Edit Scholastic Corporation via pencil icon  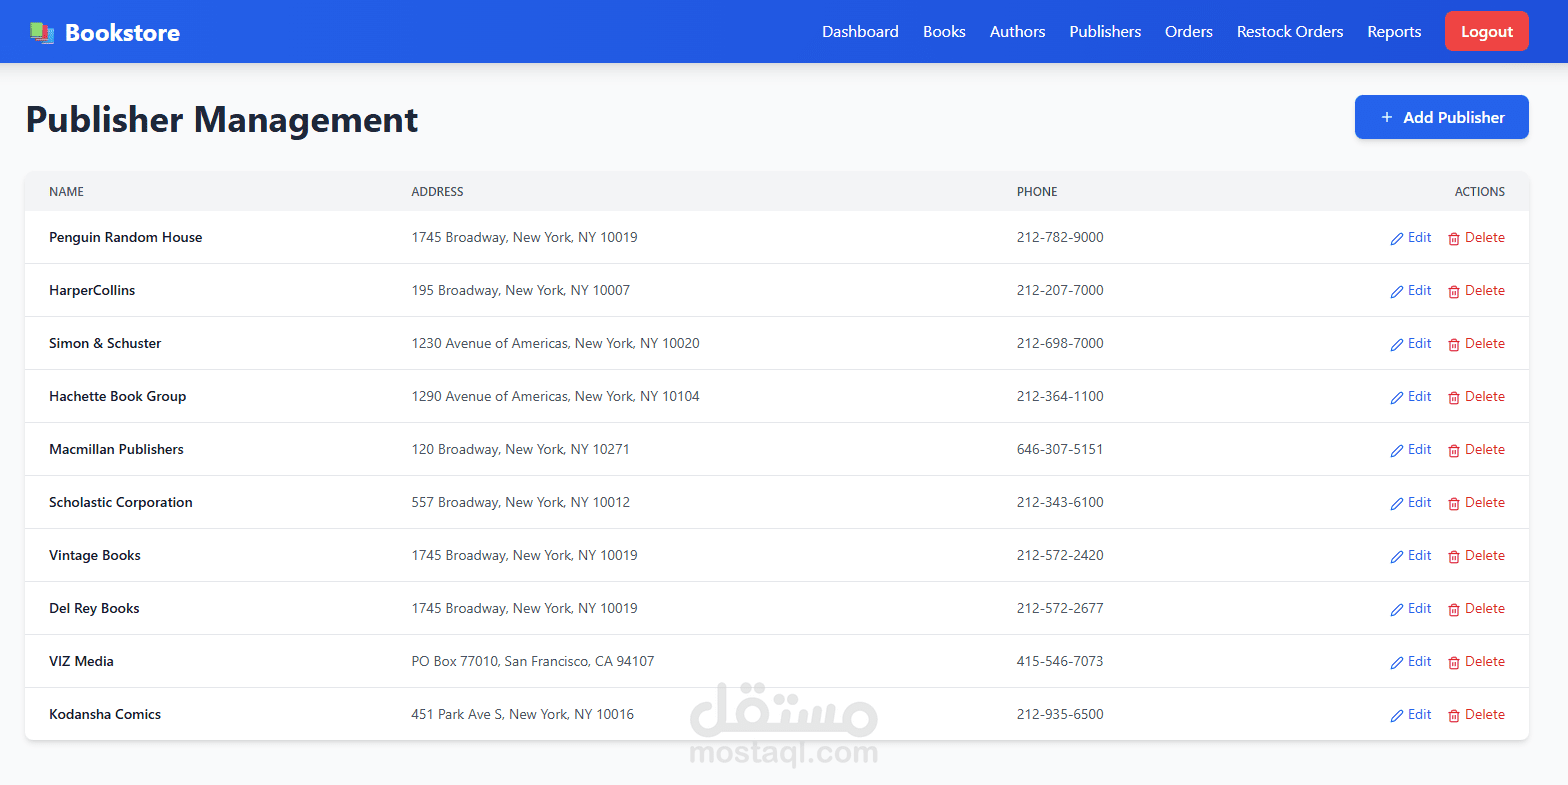[1397, 504]
